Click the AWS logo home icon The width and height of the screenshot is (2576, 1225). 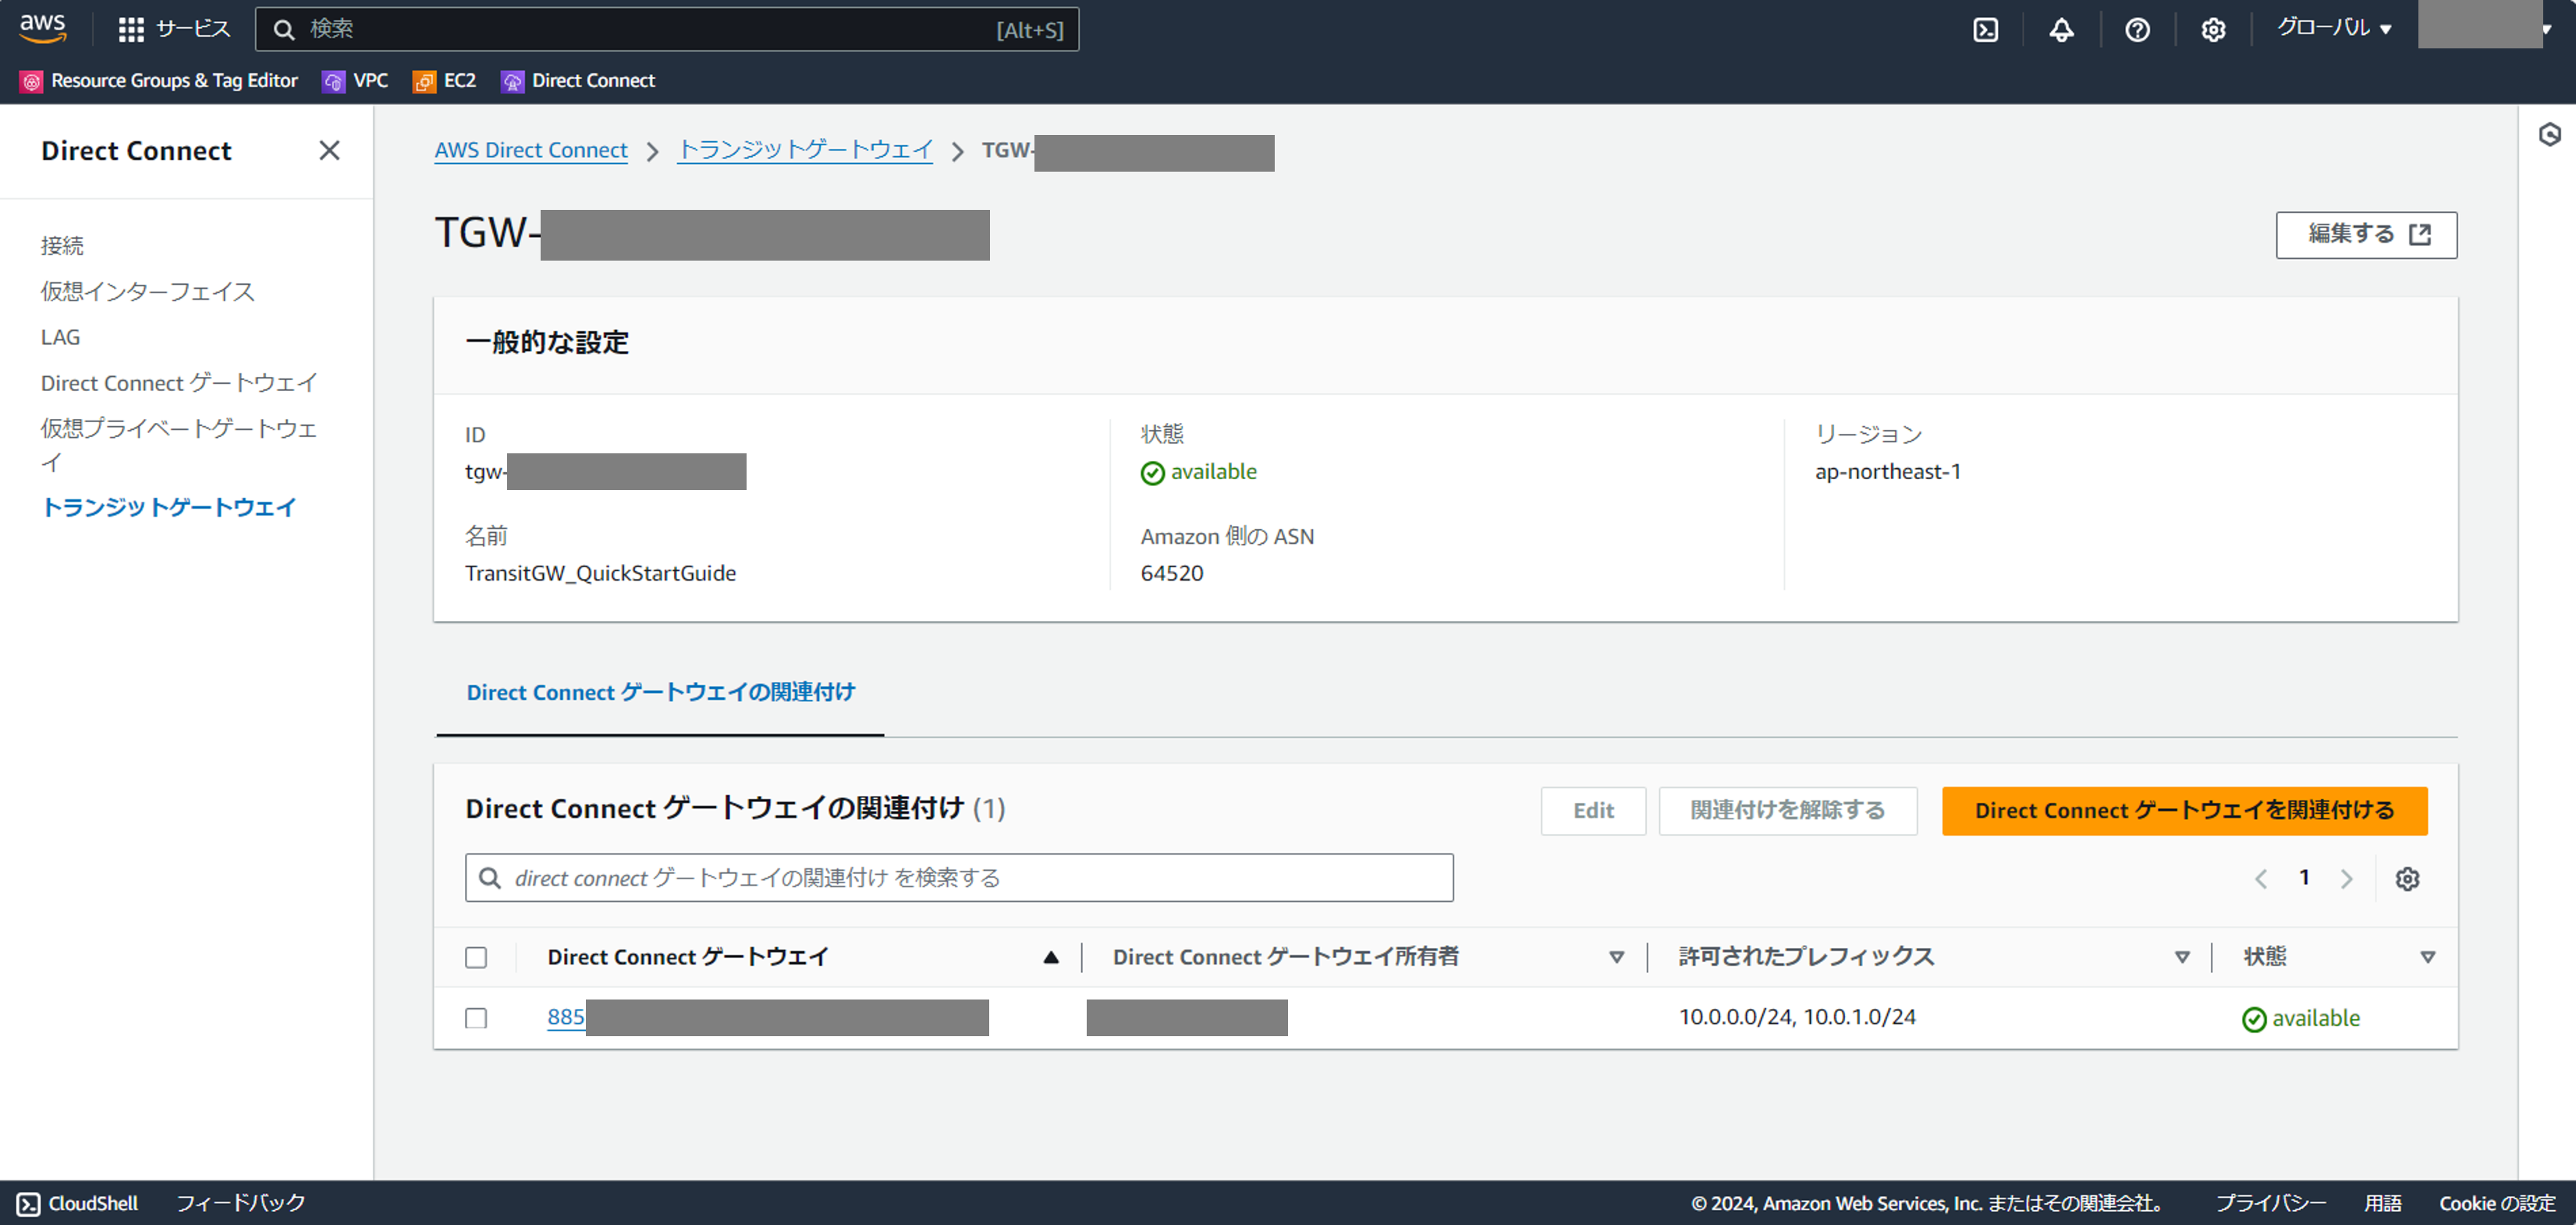[43, 29]
